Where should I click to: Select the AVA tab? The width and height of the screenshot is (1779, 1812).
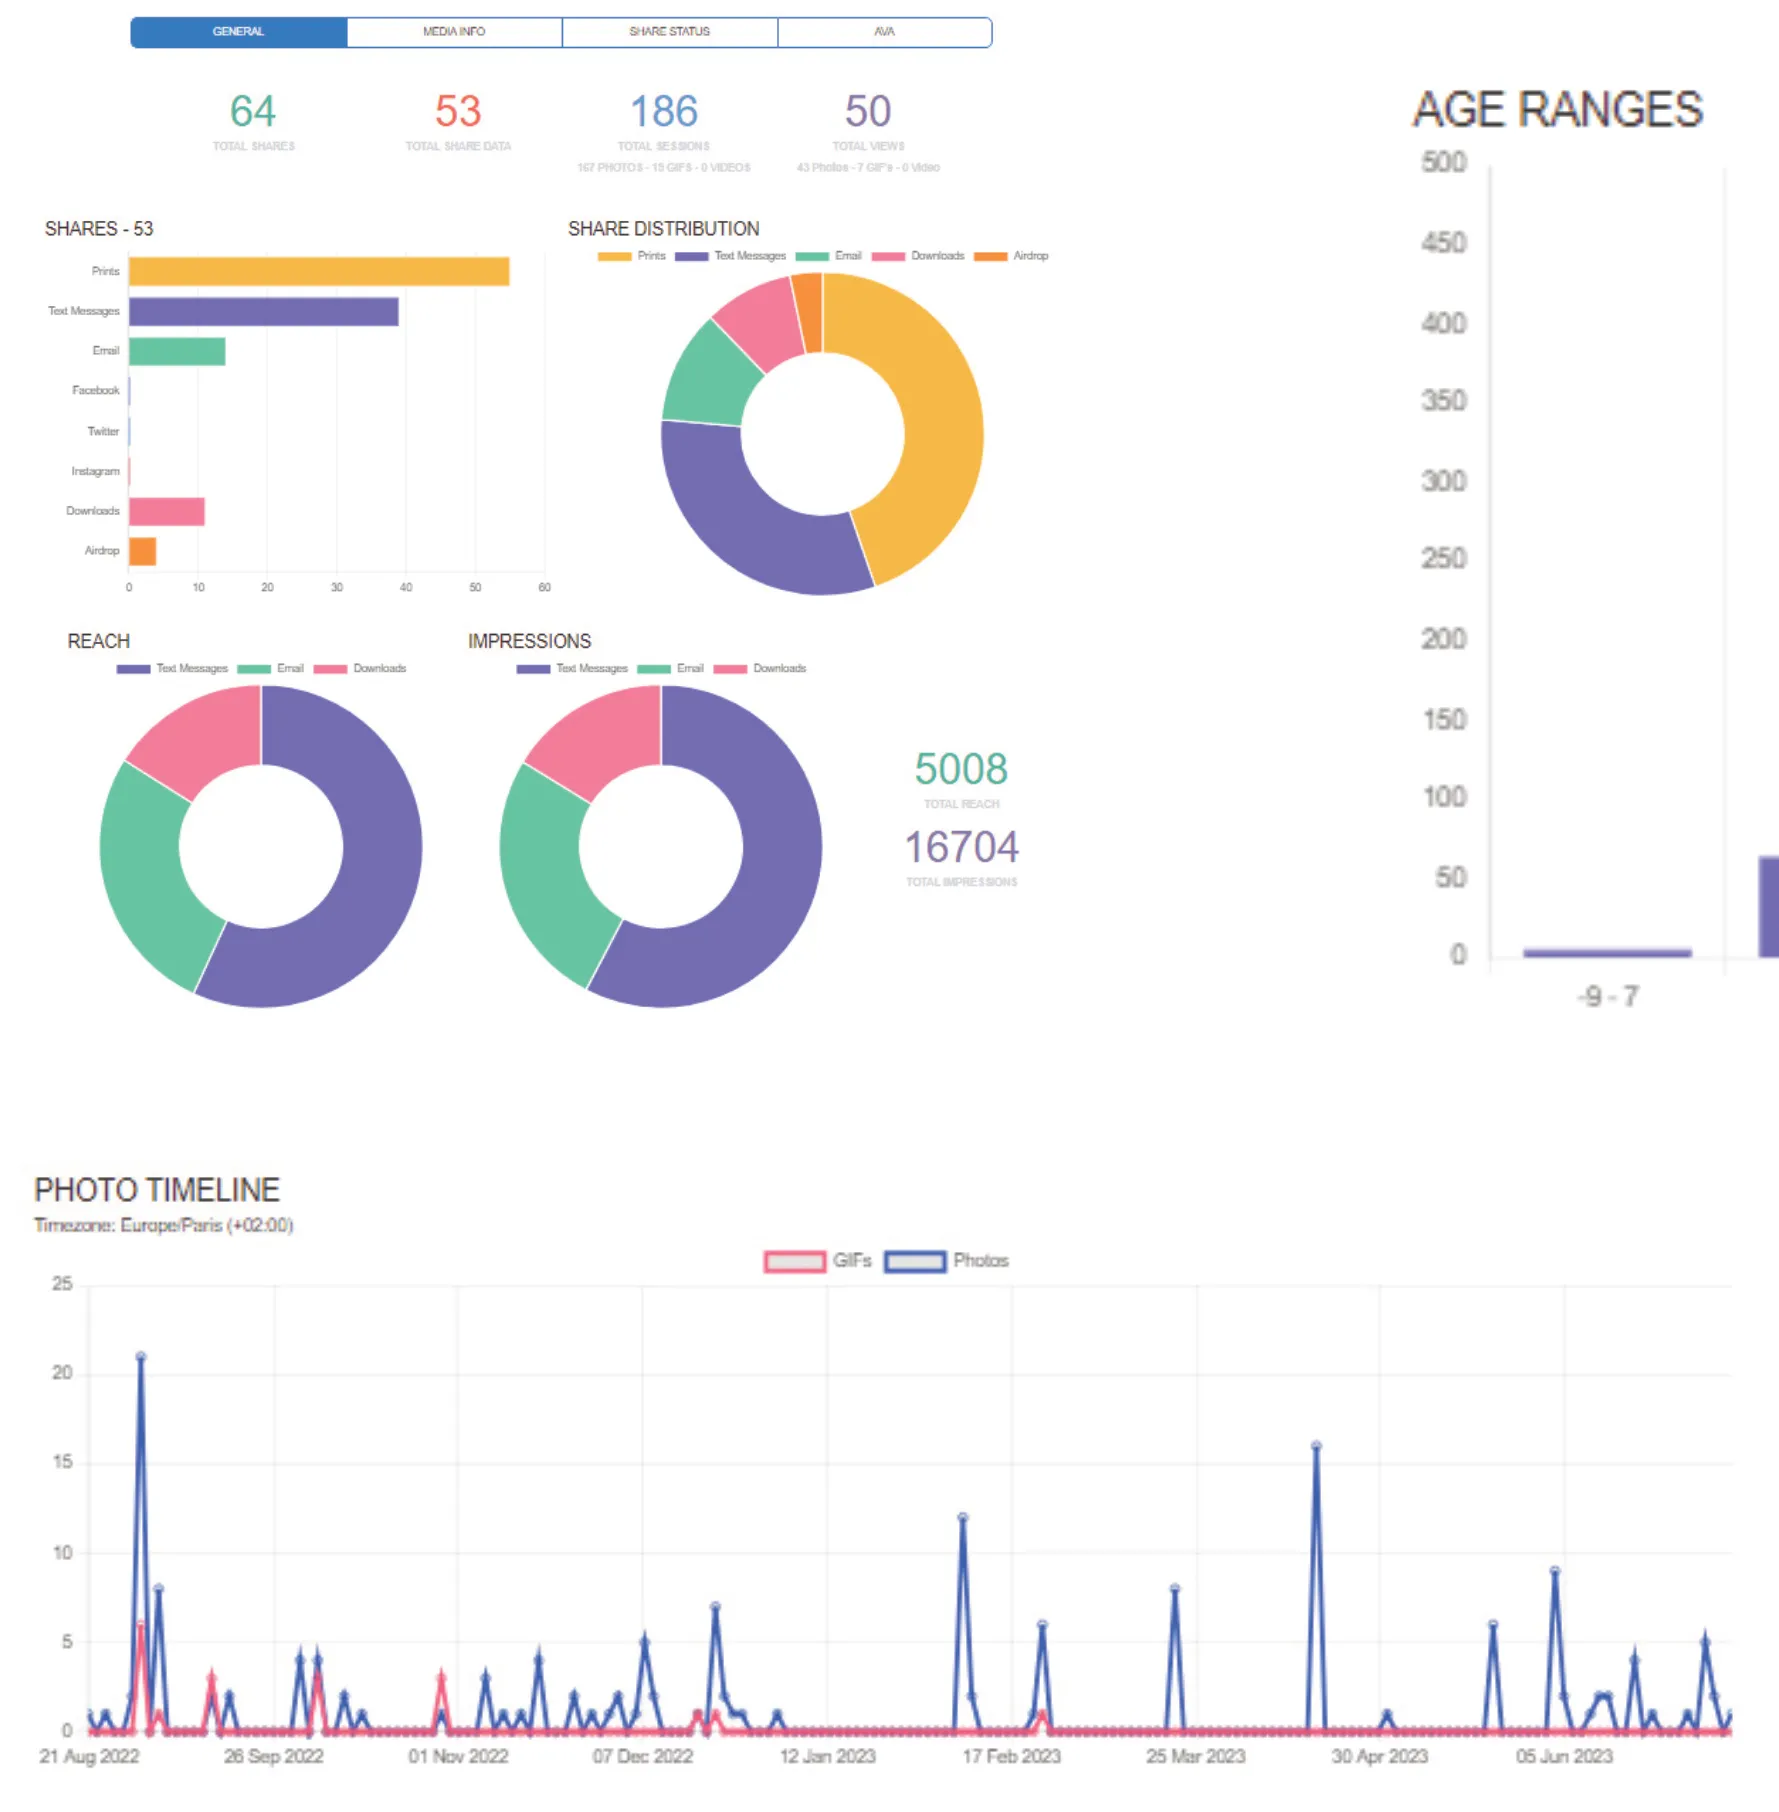884,32
